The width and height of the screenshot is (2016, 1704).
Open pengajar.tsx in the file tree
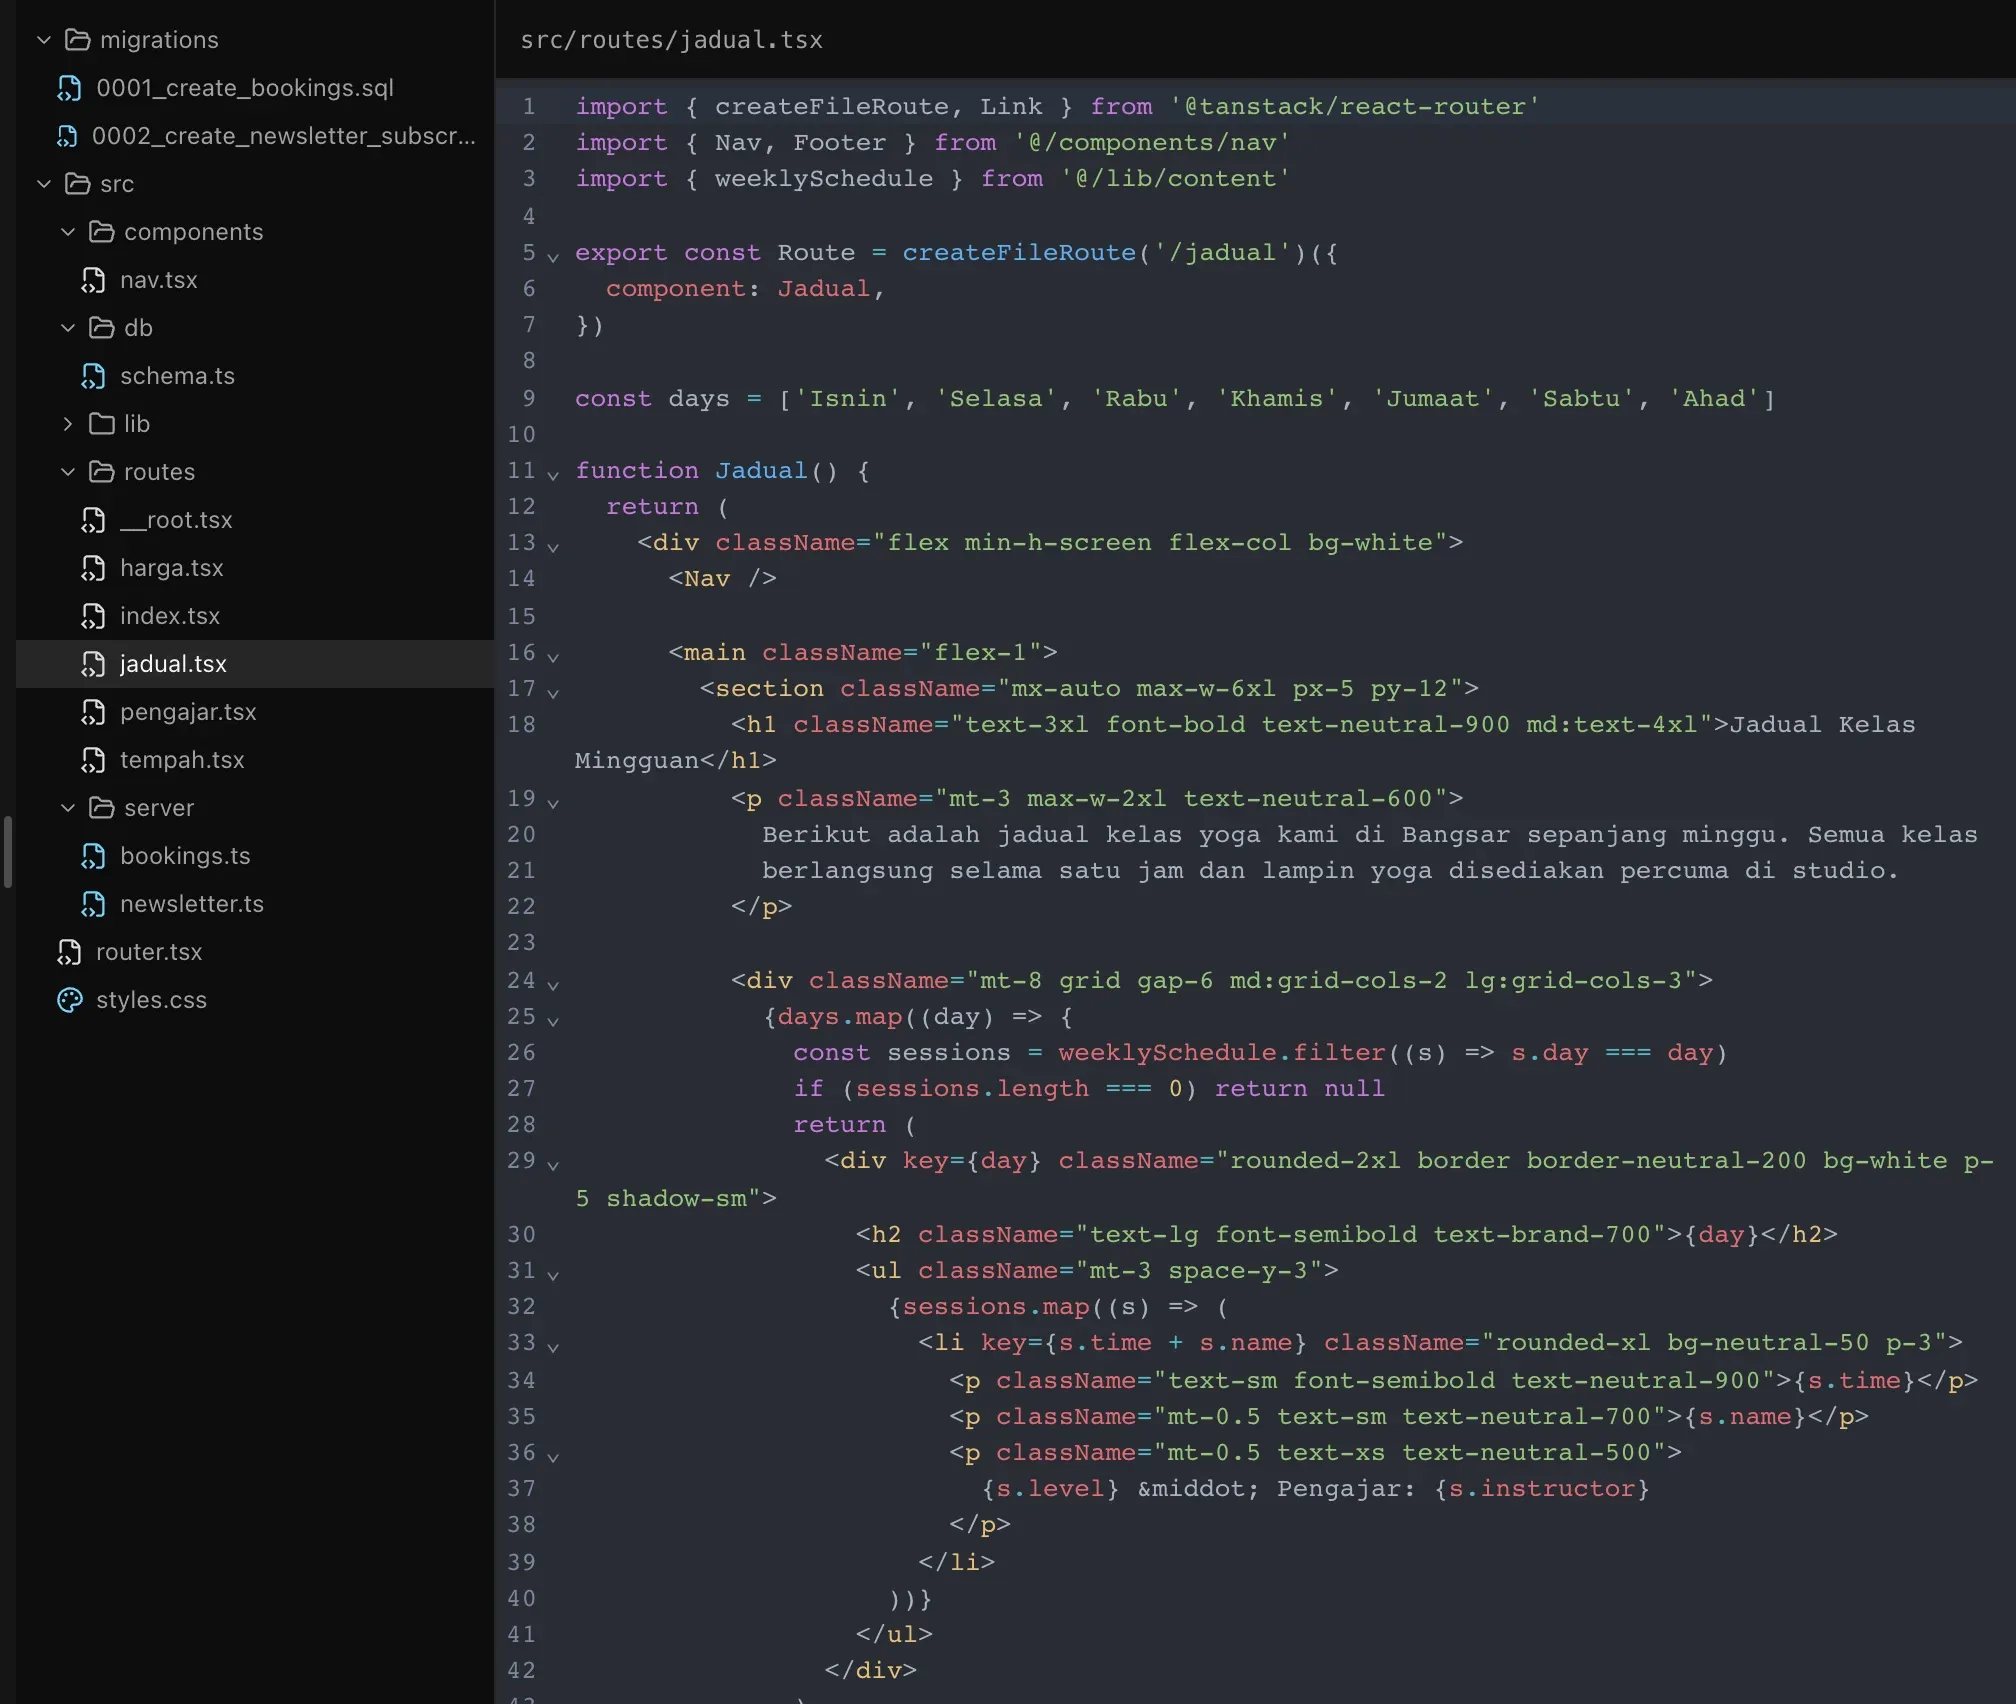tap(188, 712)
